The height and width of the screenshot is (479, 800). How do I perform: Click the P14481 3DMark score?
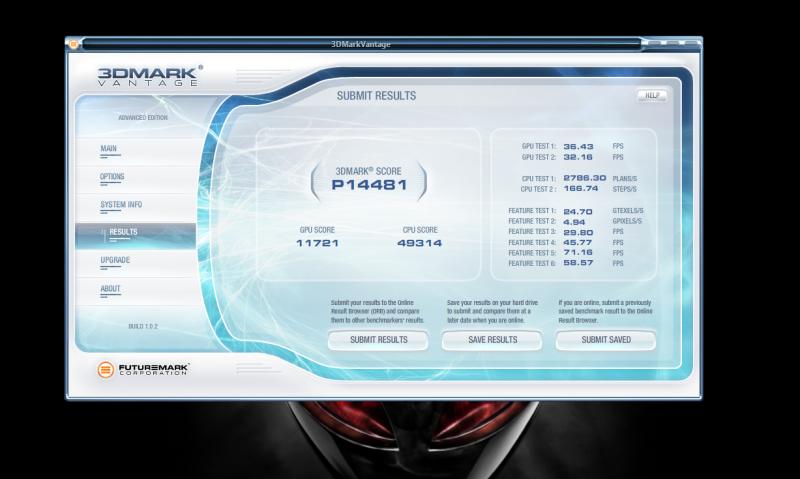[x=369, y=185]
